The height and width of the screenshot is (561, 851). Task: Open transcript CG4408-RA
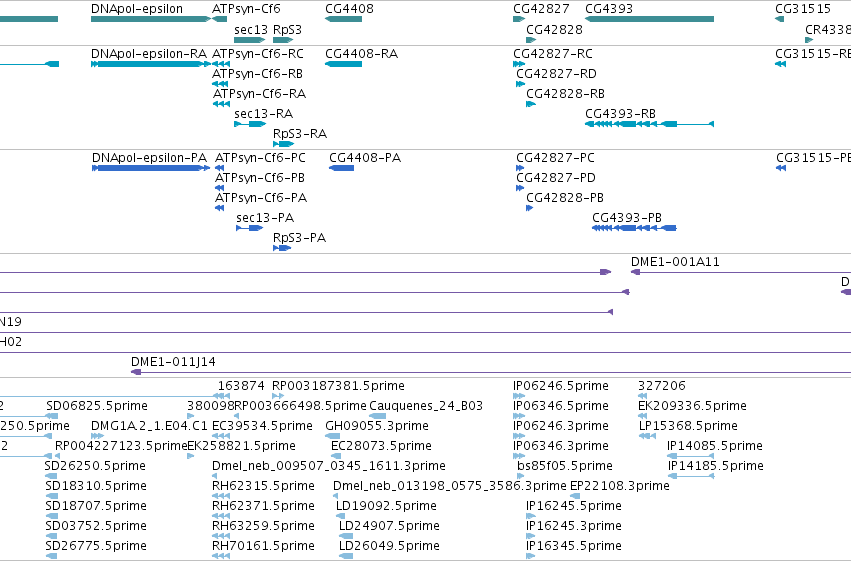click(361, 54)
